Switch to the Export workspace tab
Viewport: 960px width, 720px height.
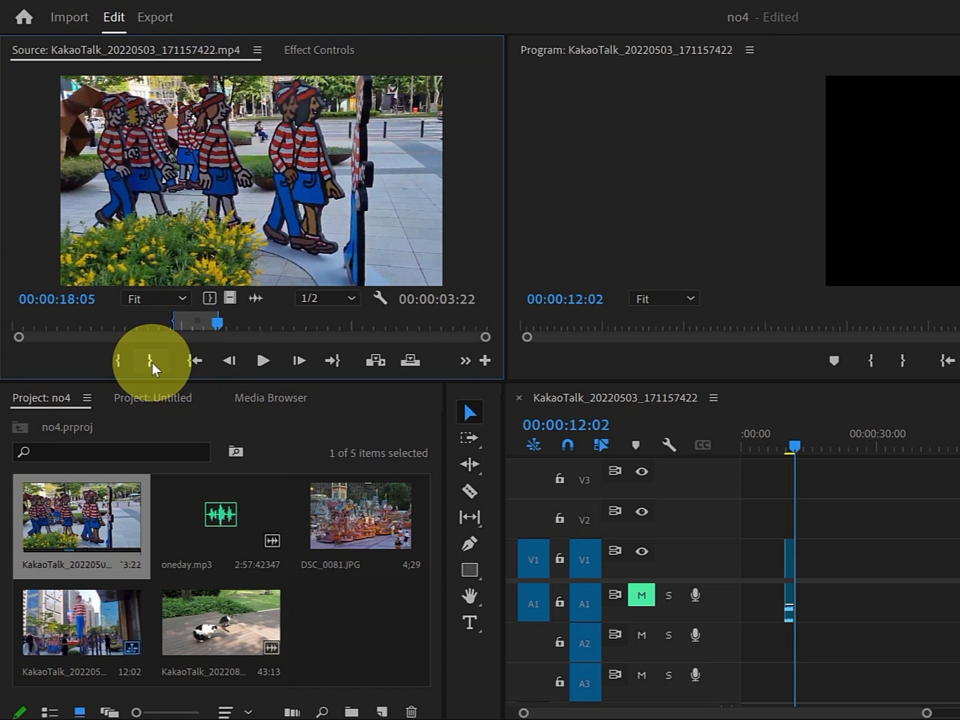(x=155, y=17)
